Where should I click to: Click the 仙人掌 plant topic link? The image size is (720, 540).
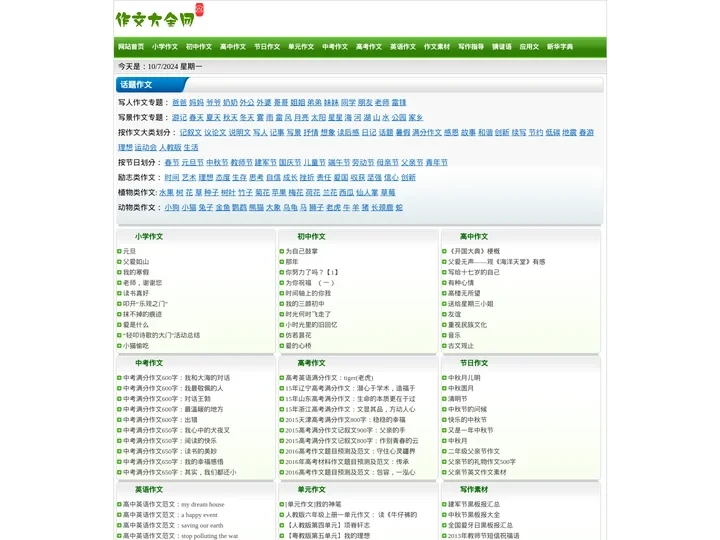click(x=367, y=193)
